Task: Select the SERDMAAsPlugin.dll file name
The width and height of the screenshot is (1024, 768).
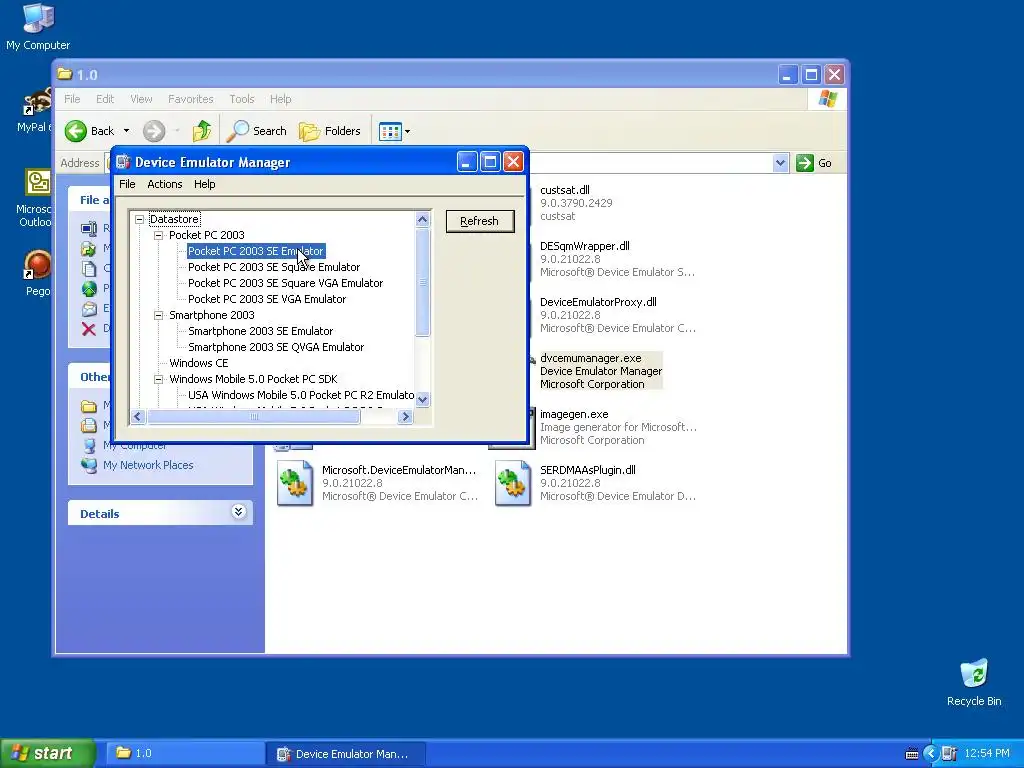Action: 588,470
